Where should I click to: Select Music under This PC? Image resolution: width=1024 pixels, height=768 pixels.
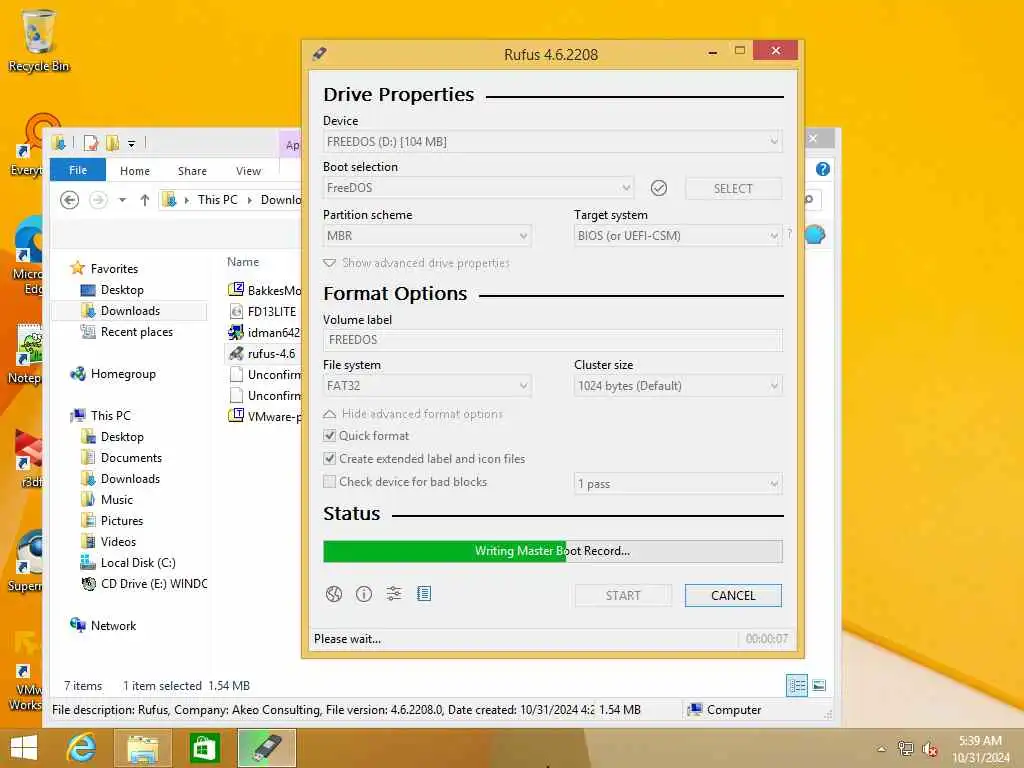(117, 500)
